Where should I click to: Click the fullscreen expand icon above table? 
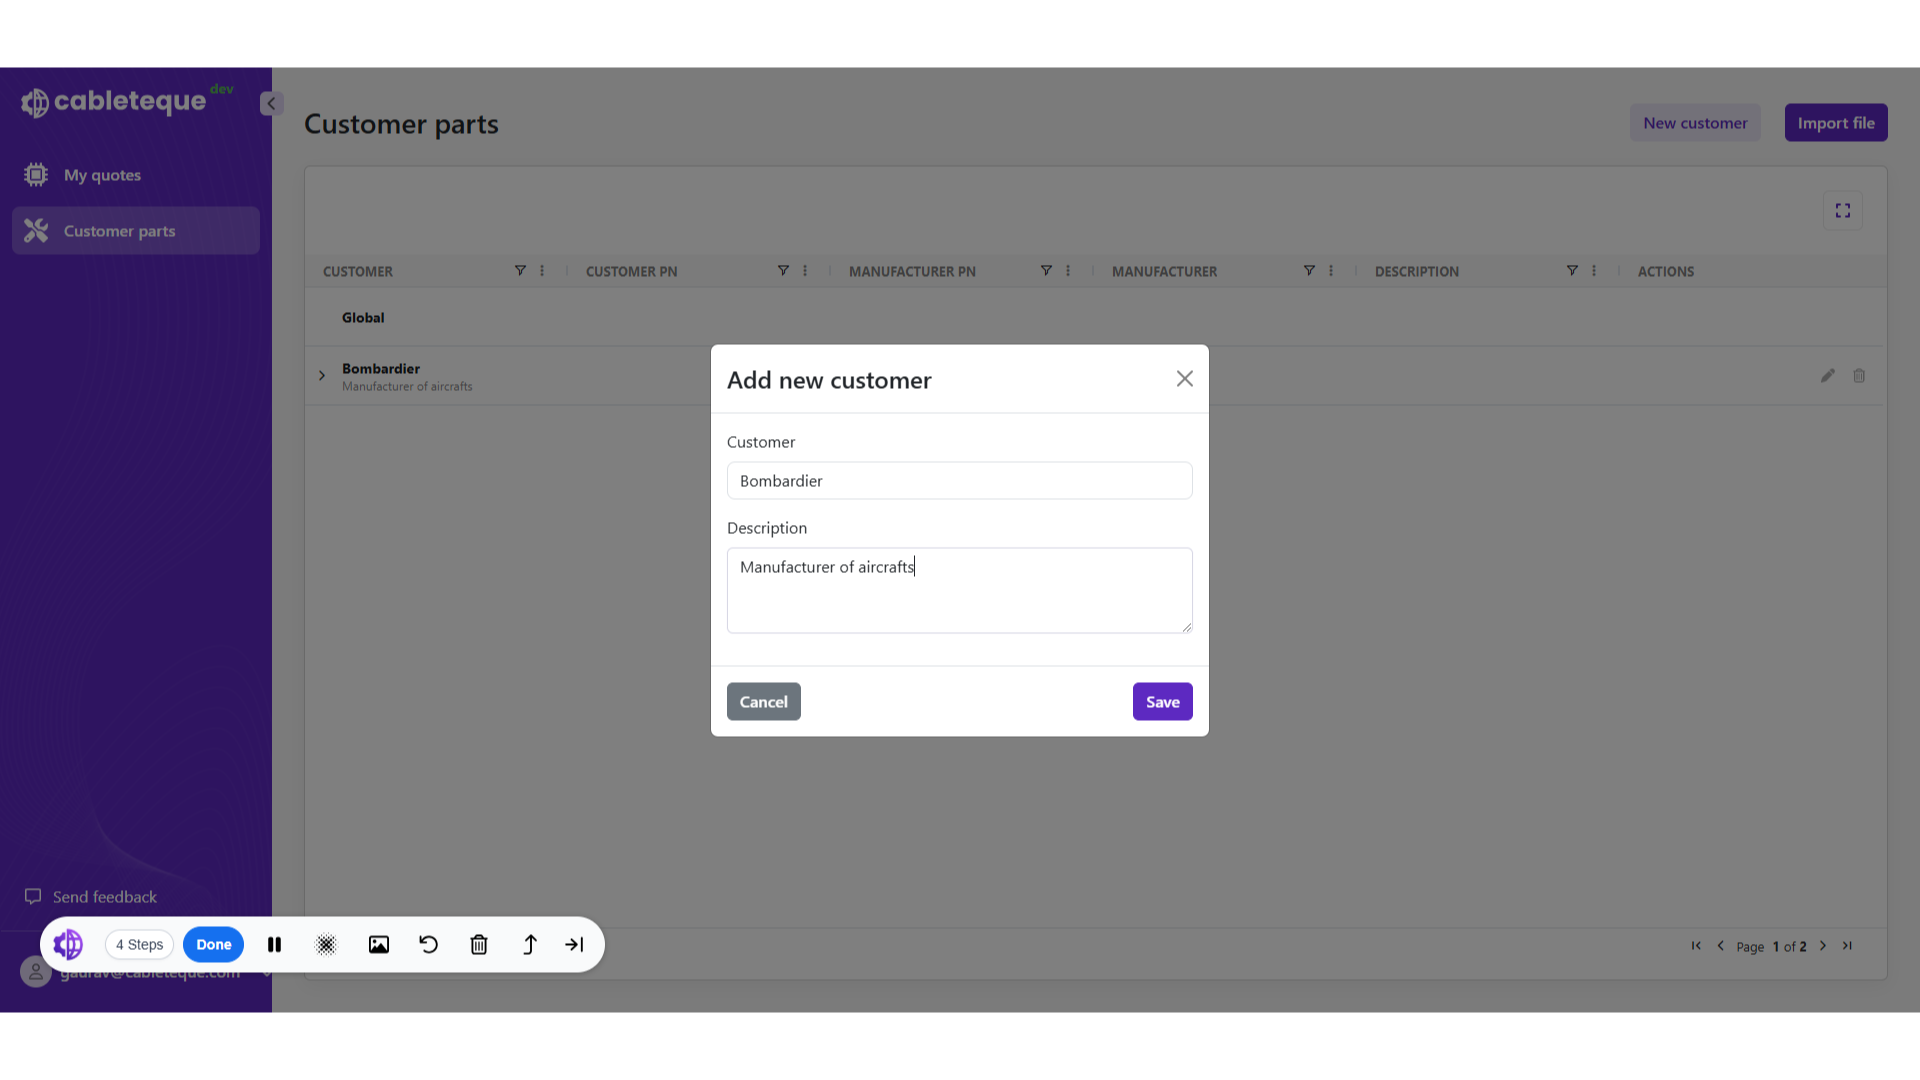1842,211
